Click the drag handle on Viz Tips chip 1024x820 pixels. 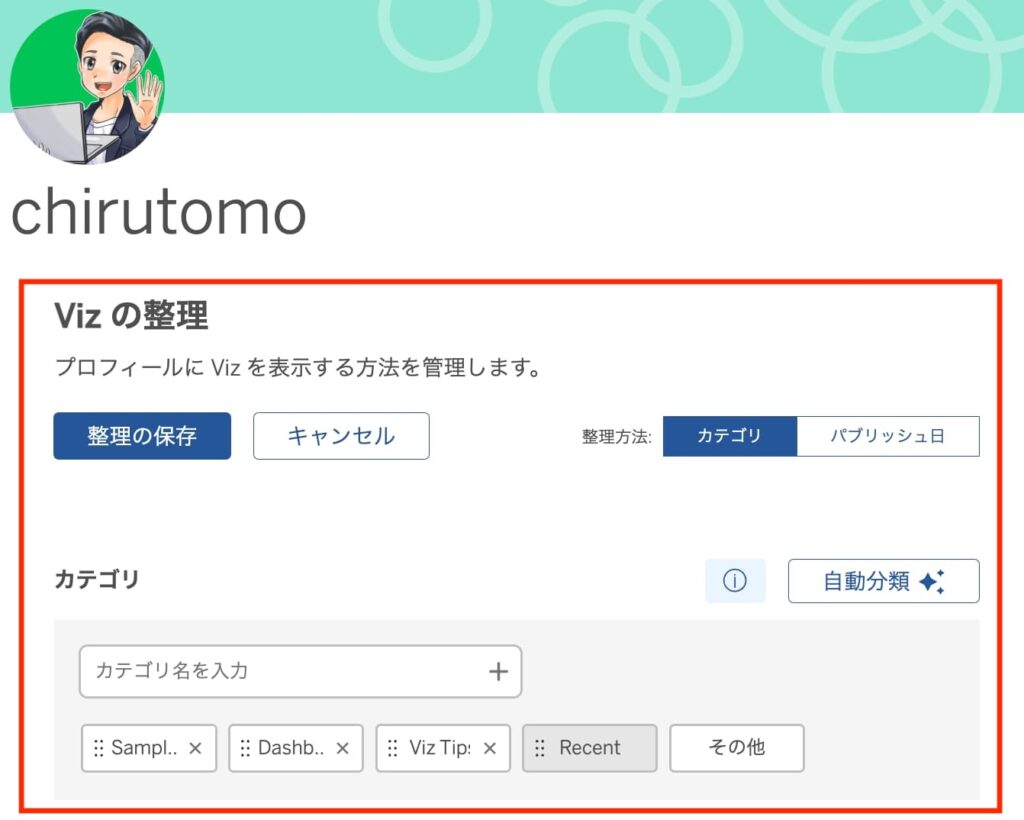(393, 748)
